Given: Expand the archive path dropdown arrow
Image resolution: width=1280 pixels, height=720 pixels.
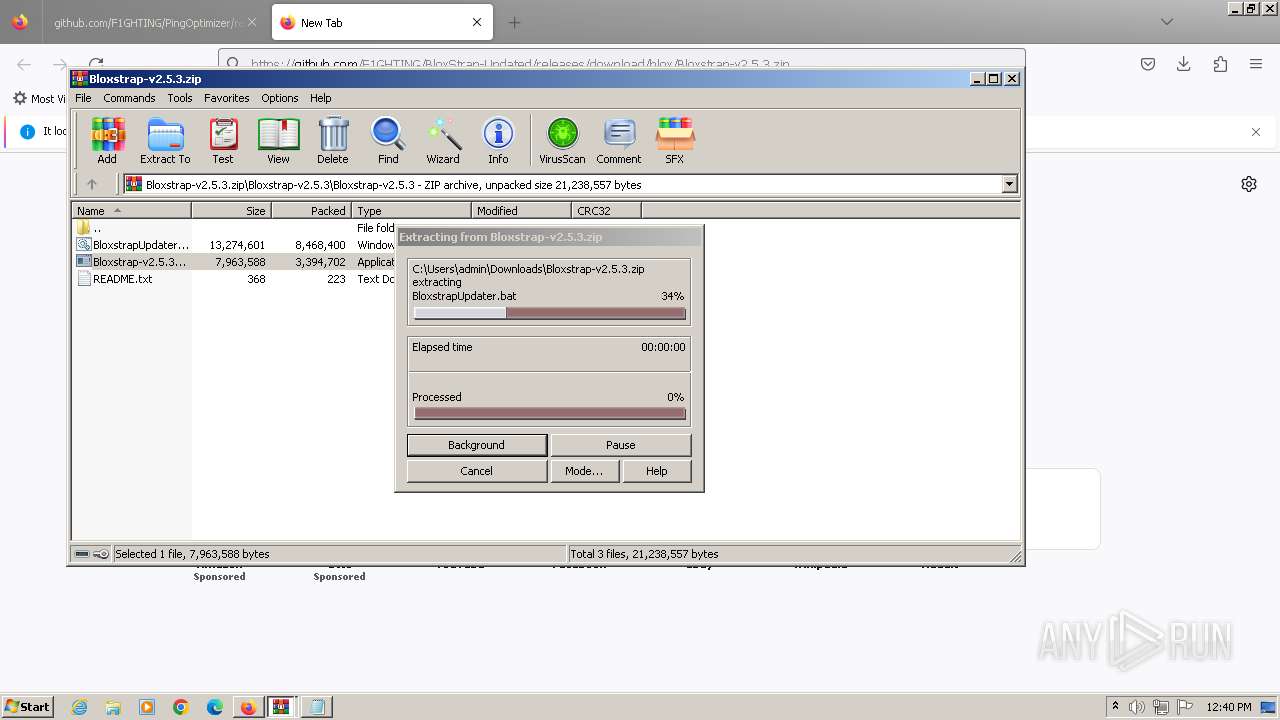Looking at the screenshot, I should click(1009, 184).
